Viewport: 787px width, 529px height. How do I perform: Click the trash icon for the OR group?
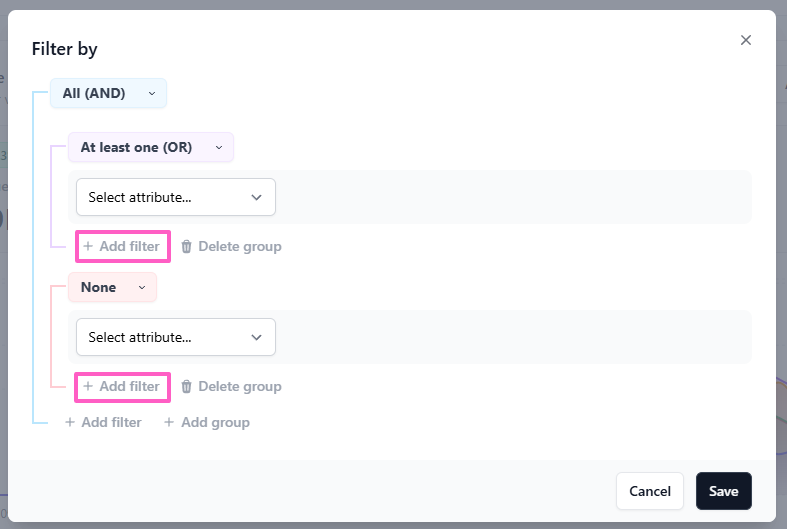click(x=186, y=246)
